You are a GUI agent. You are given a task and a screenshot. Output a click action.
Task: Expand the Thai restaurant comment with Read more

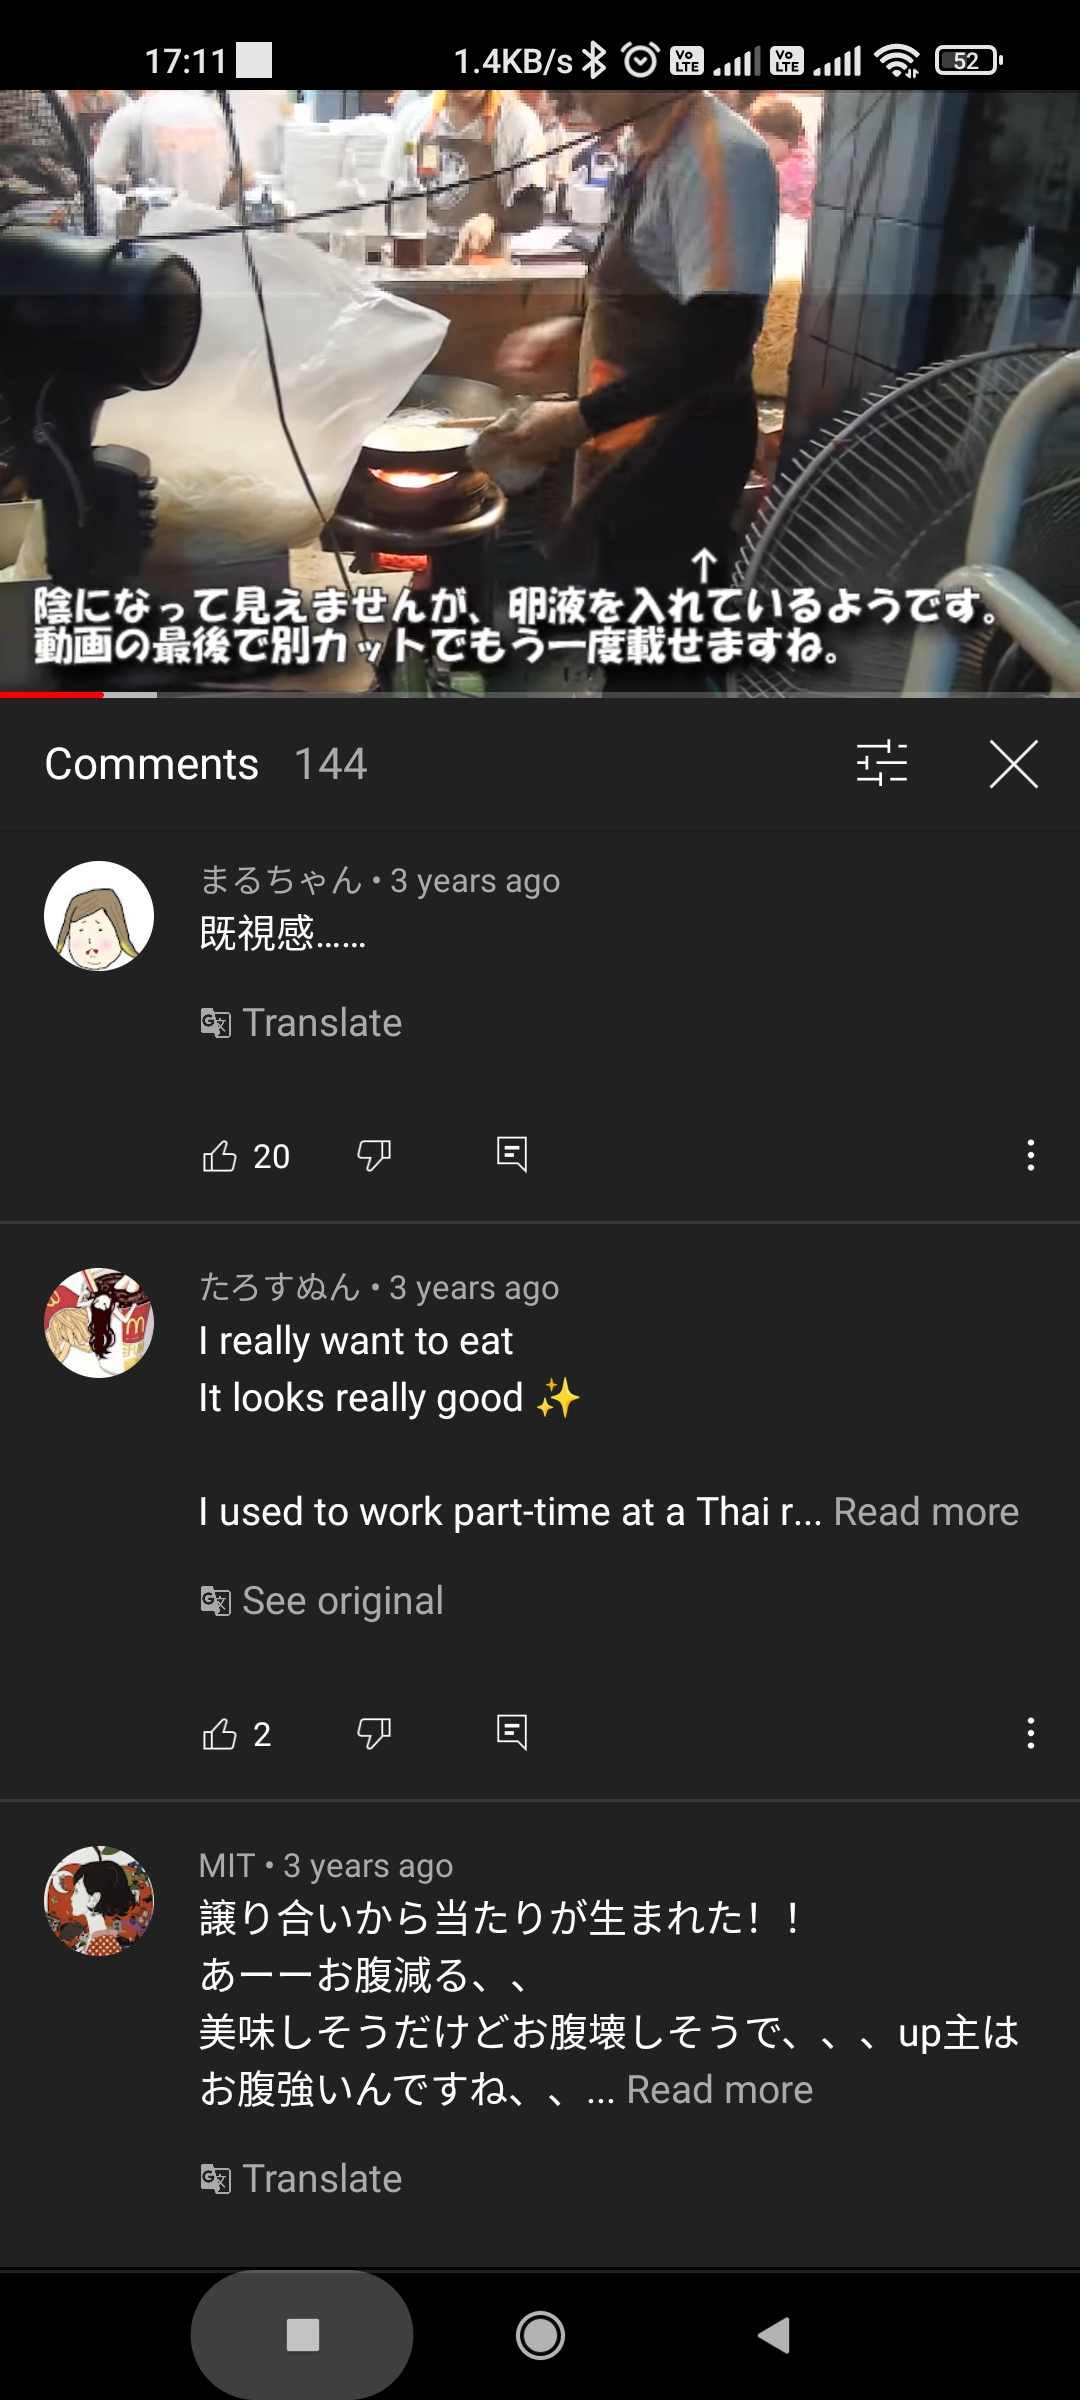[x=926, y=1512]
